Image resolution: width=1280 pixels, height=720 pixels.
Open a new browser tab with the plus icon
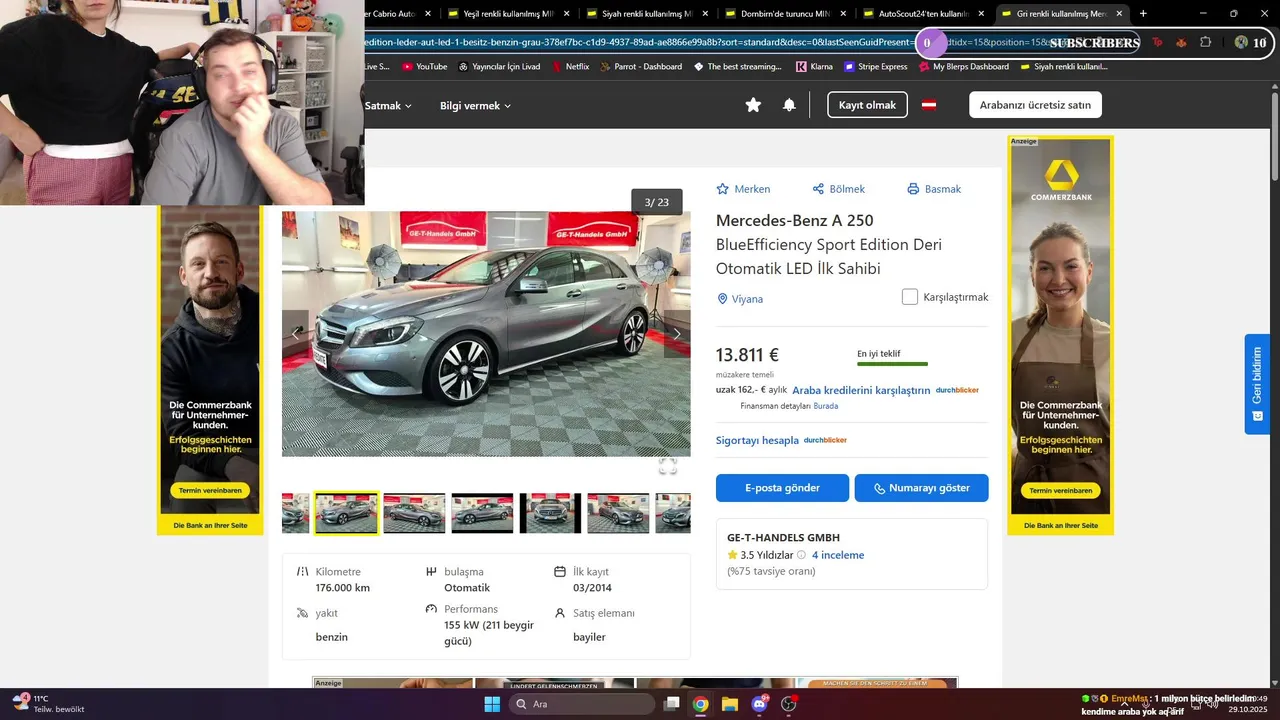point(1143,13)
